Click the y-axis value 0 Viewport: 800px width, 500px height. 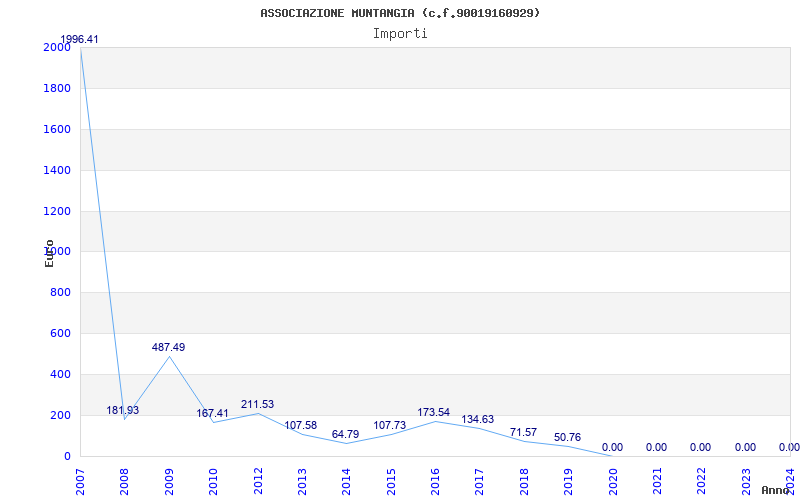point(67,456)
